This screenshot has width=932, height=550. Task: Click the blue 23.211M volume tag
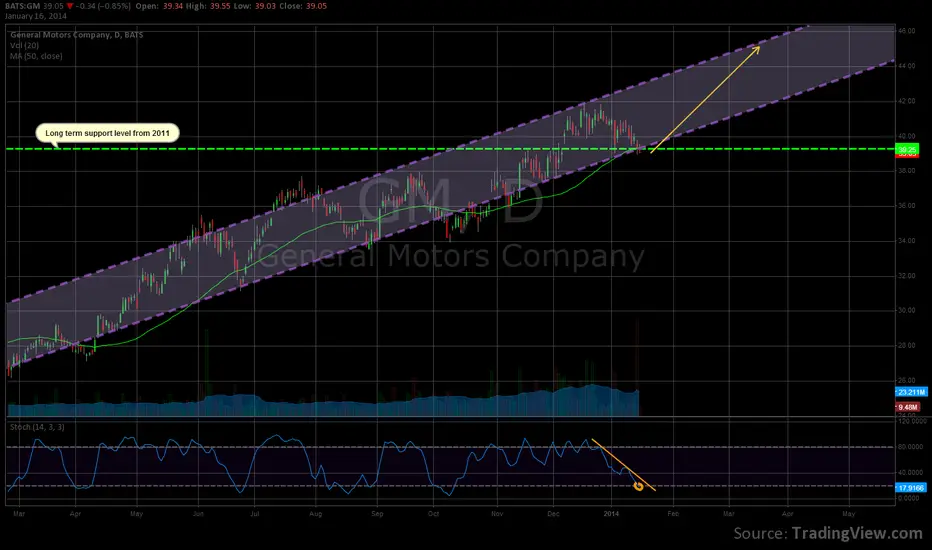[911, 392]
